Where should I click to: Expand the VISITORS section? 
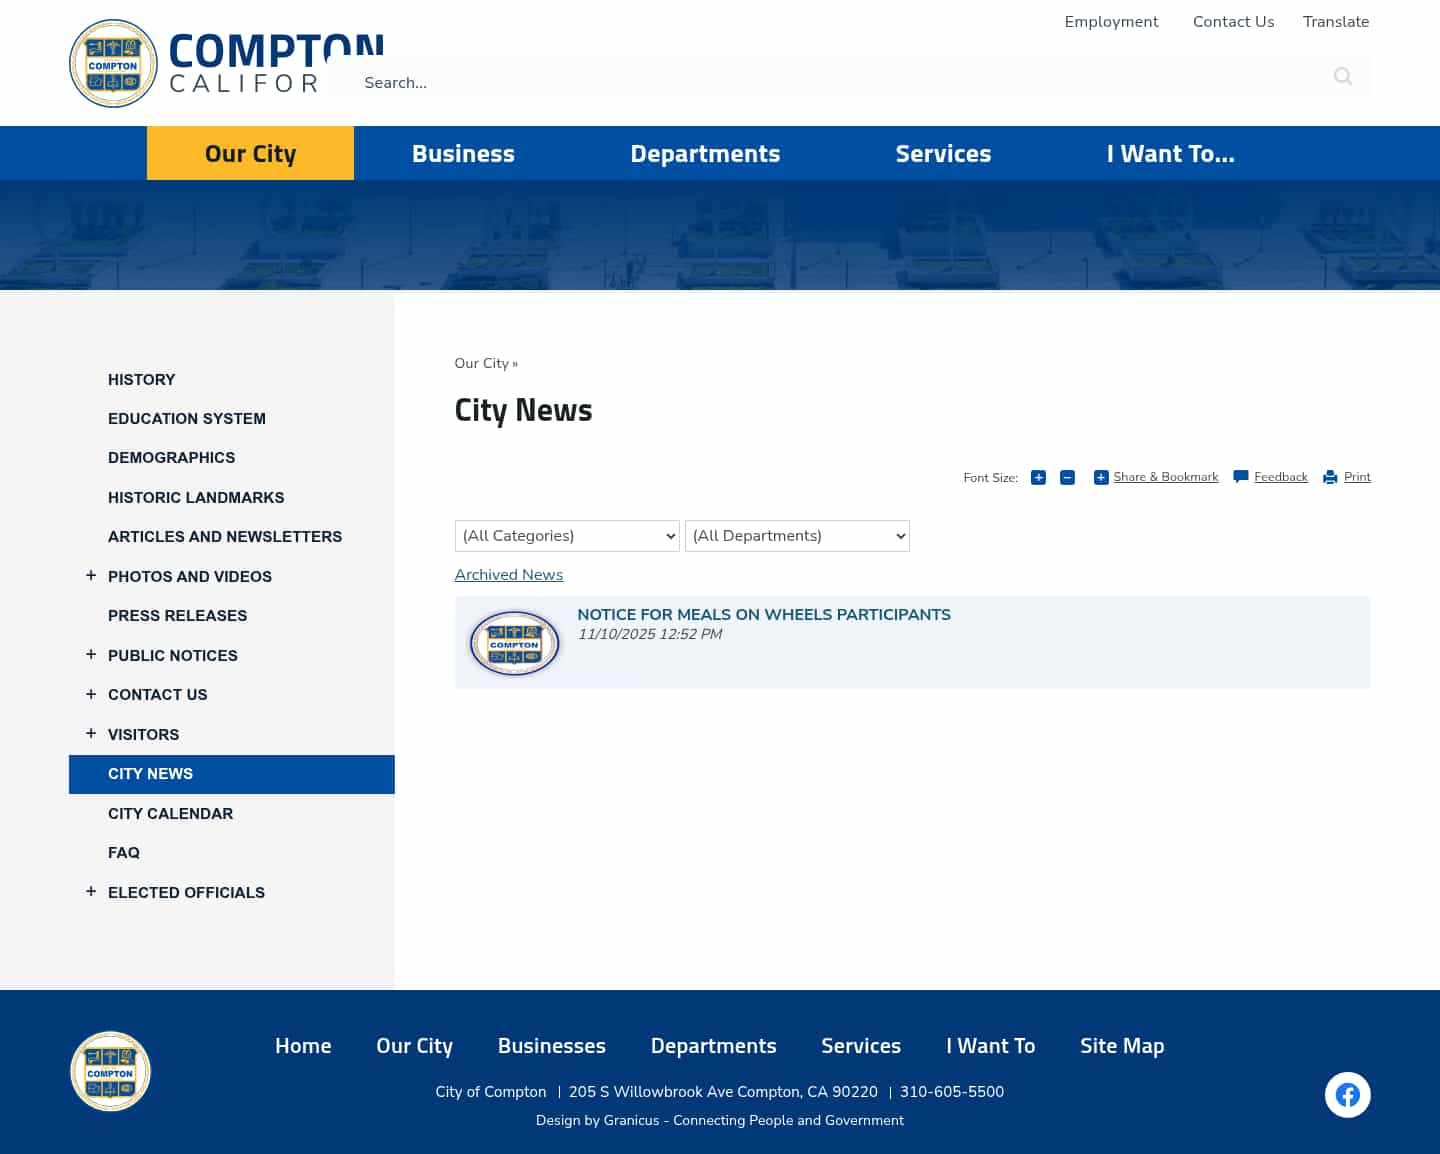(91, 733)
